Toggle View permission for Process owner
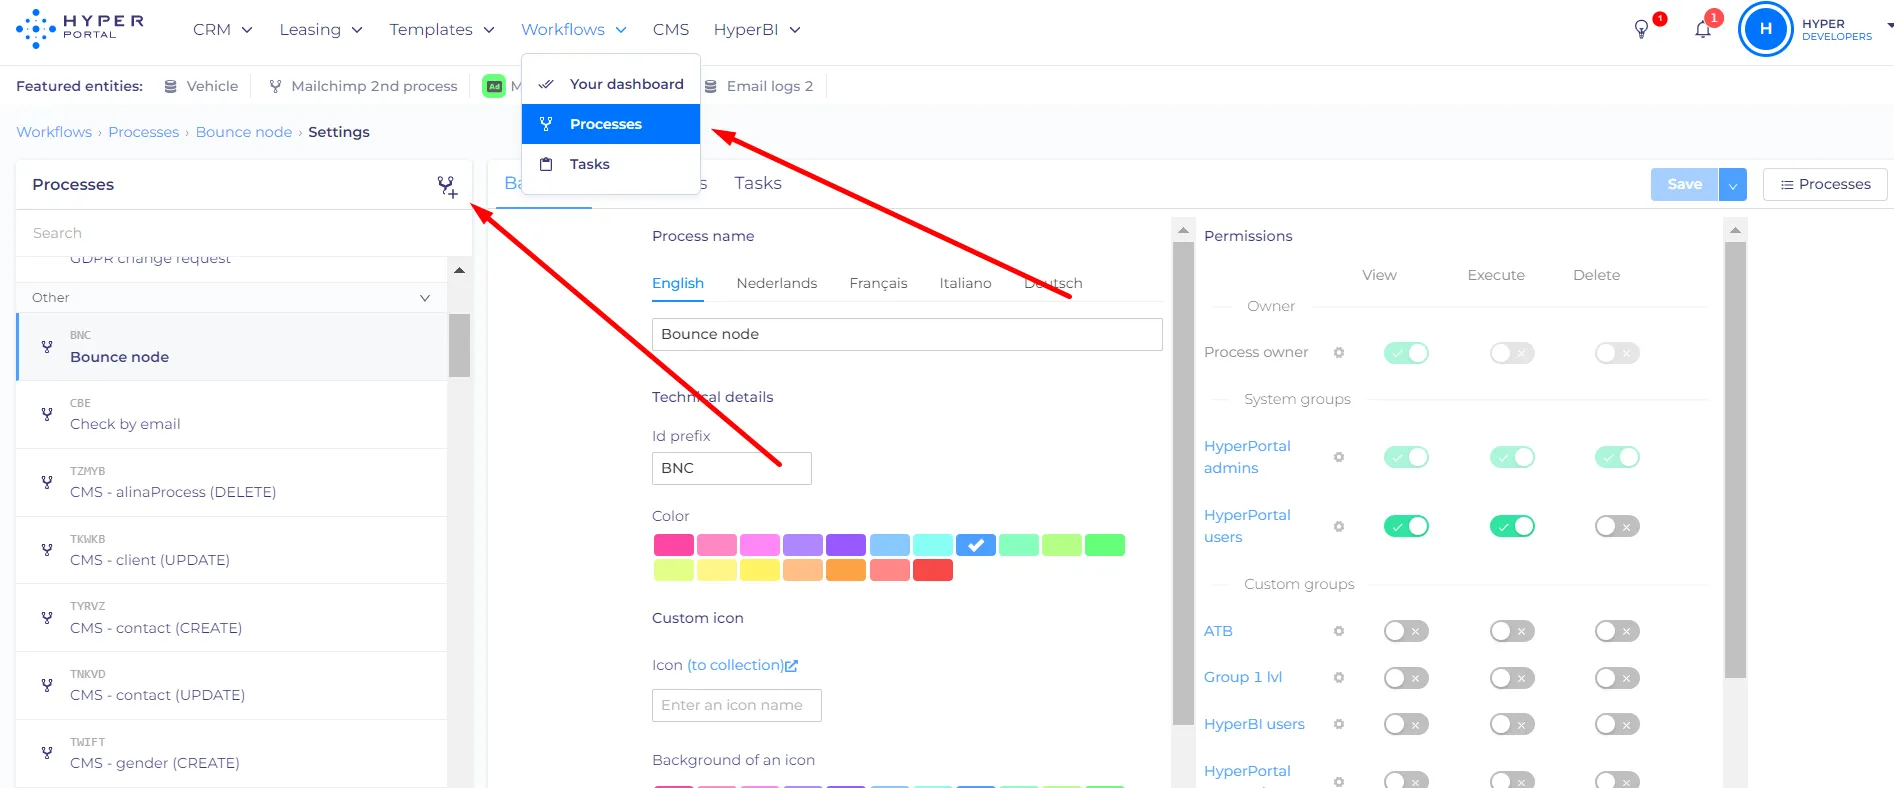 [1406, 352]
